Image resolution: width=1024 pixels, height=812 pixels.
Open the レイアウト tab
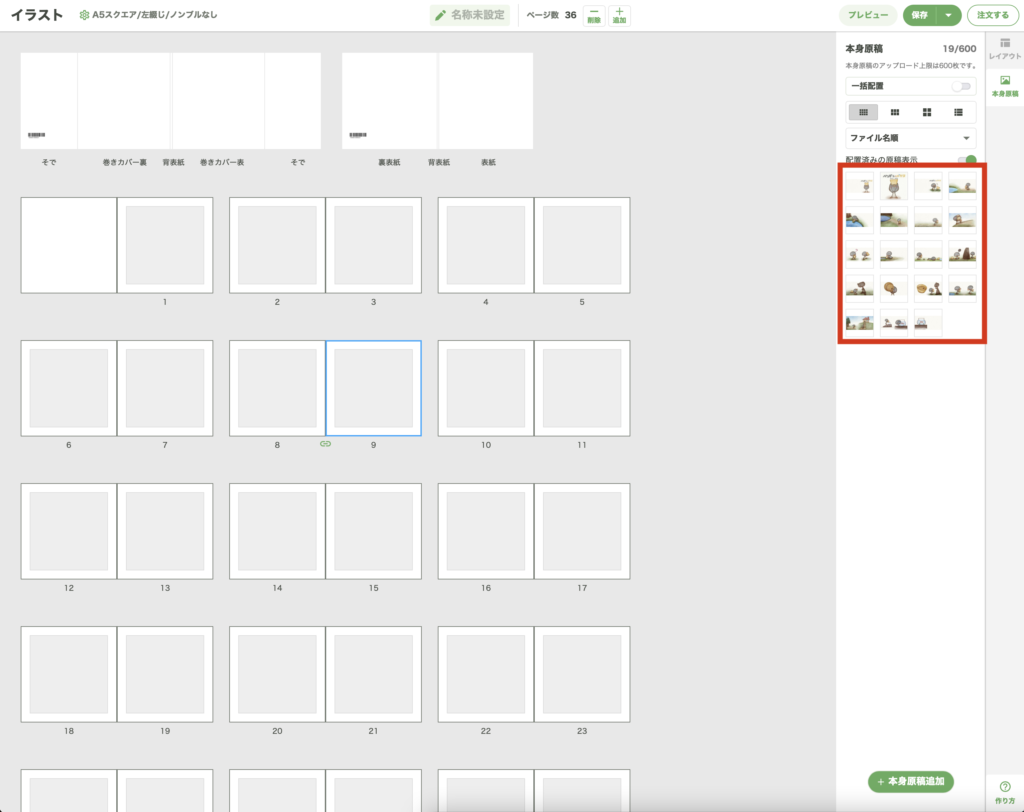(1005, 50)
